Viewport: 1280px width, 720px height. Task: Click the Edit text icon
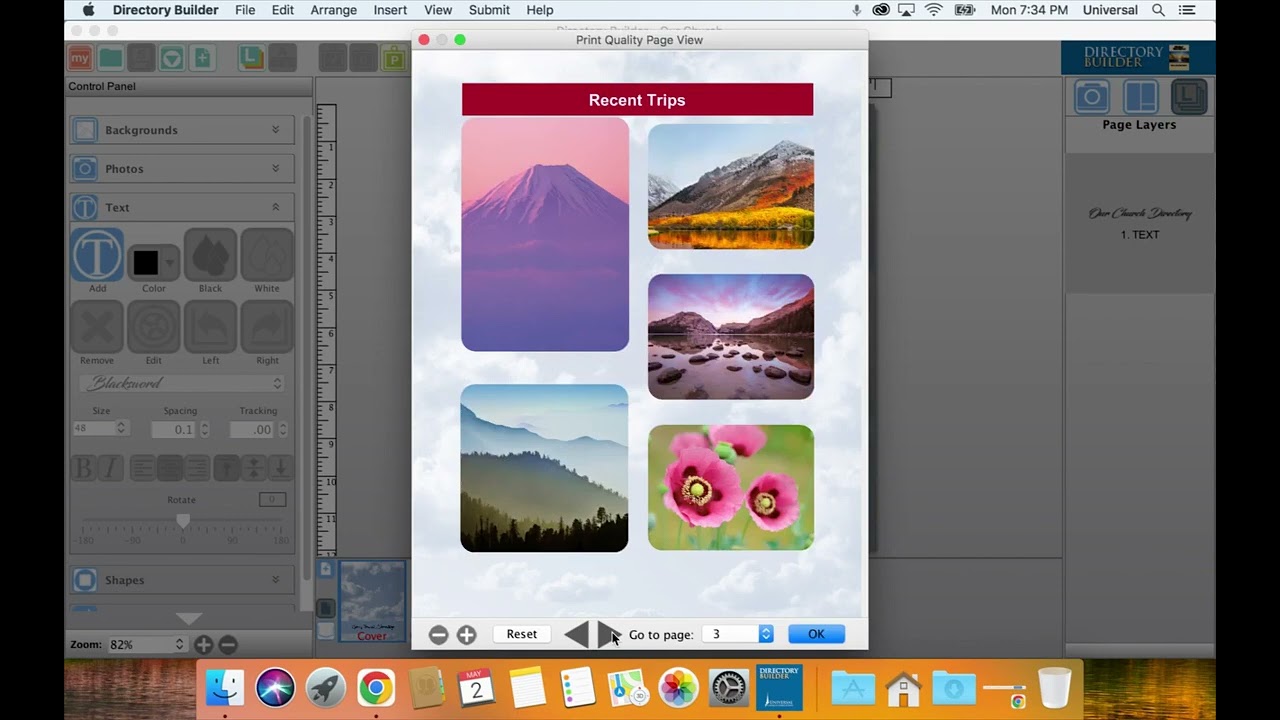[x=153, y=327]
